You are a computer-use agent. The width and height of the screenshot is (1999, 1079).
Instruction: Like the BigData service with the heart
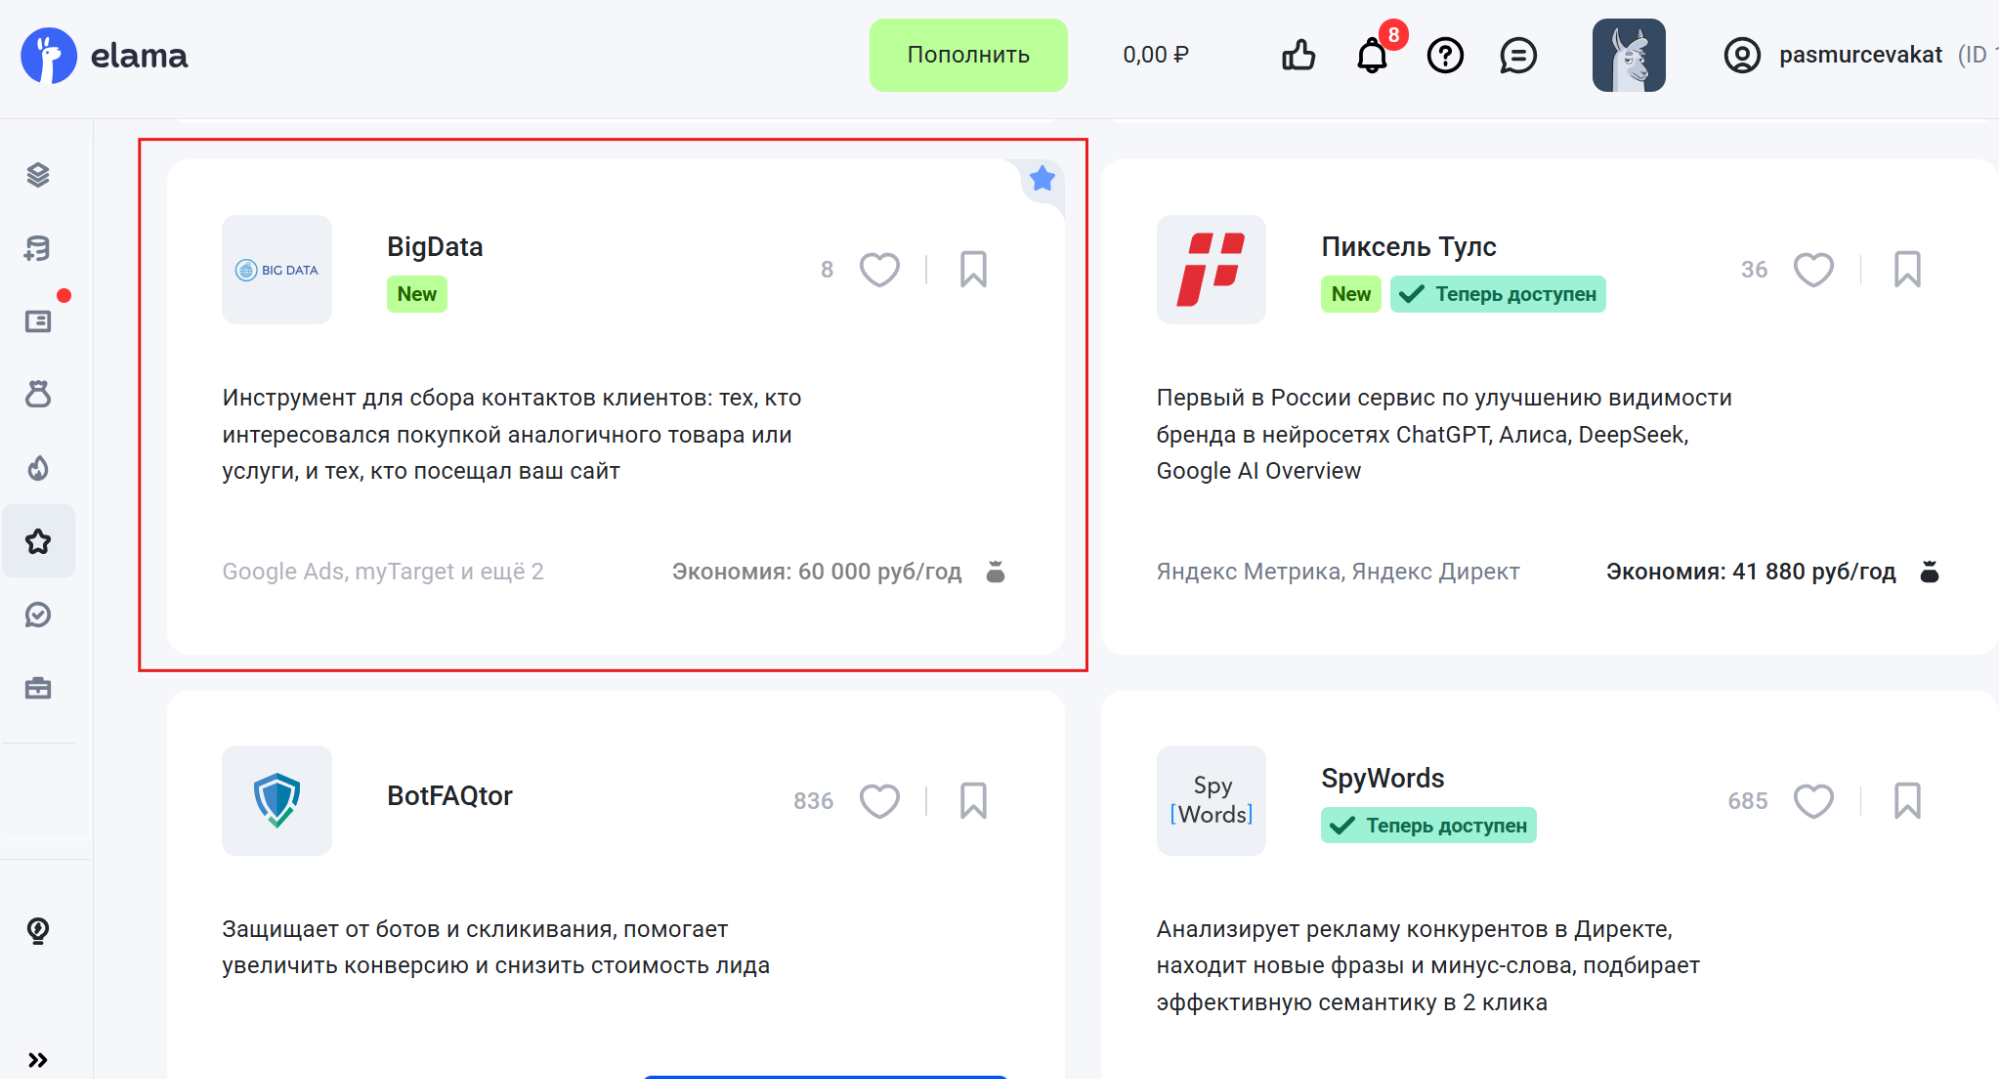pos(880,269)
